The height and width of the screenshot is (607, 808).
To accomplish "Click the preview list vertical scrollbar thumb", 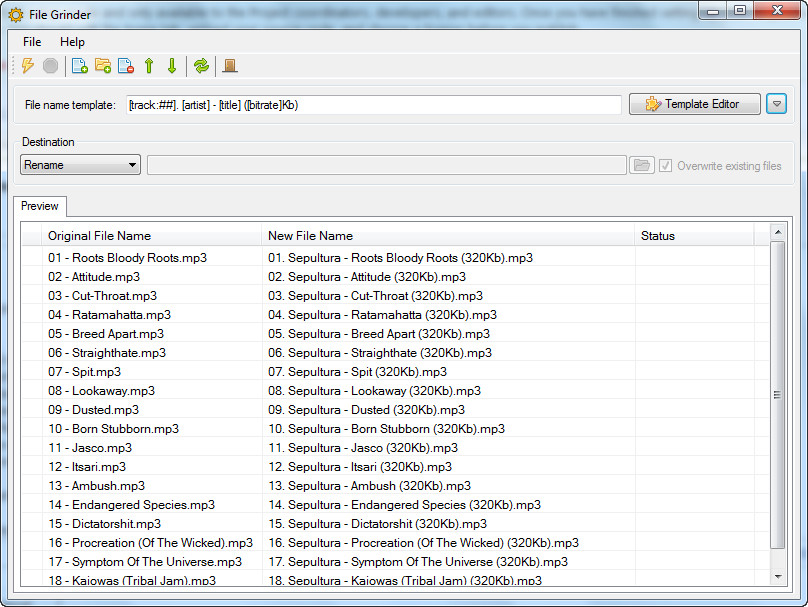I will tap(778, 395).
